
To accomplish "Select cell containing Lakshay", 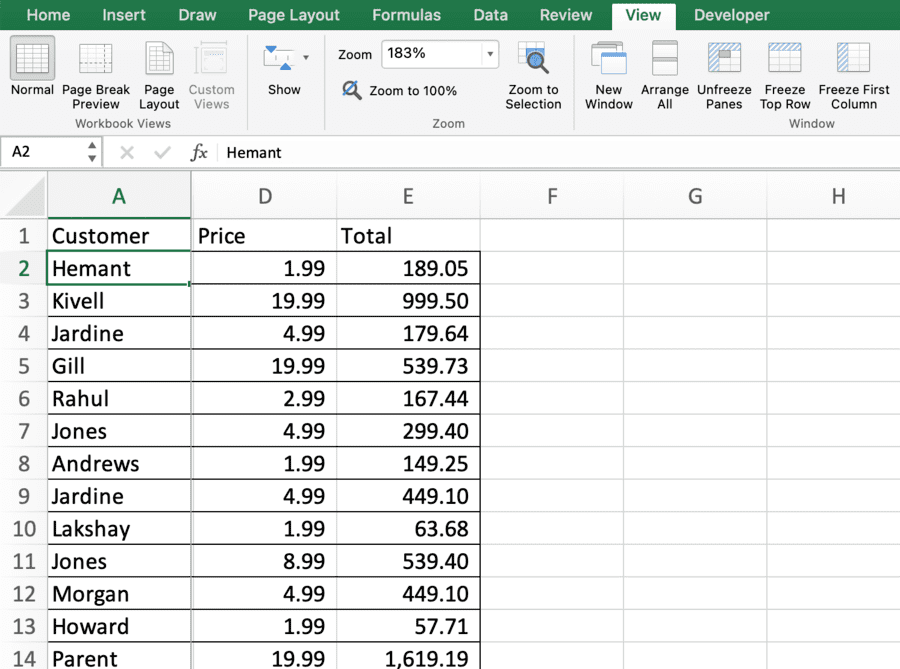I will [119, 528].
